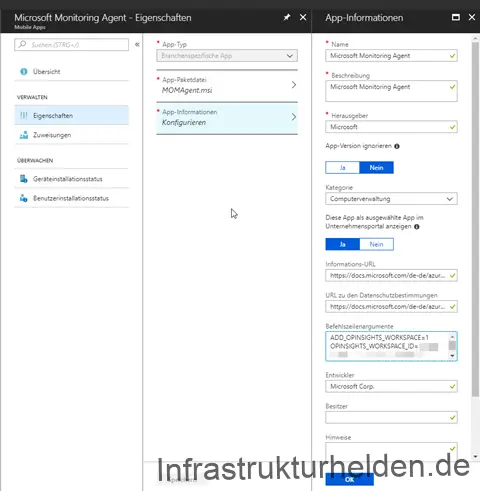Click the chevron beside App-Paketdatei

coord(294,85)
